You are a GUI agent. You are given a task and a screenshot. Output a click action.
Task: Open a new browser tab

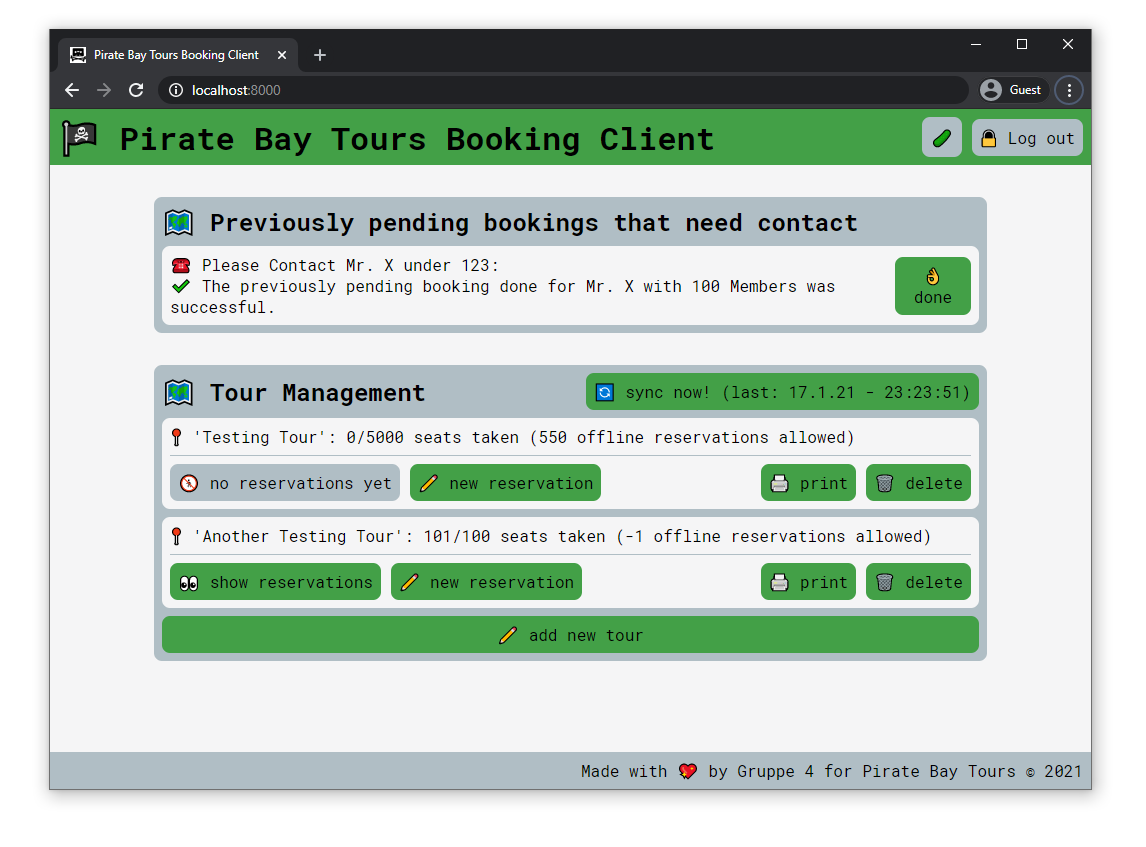319,55
